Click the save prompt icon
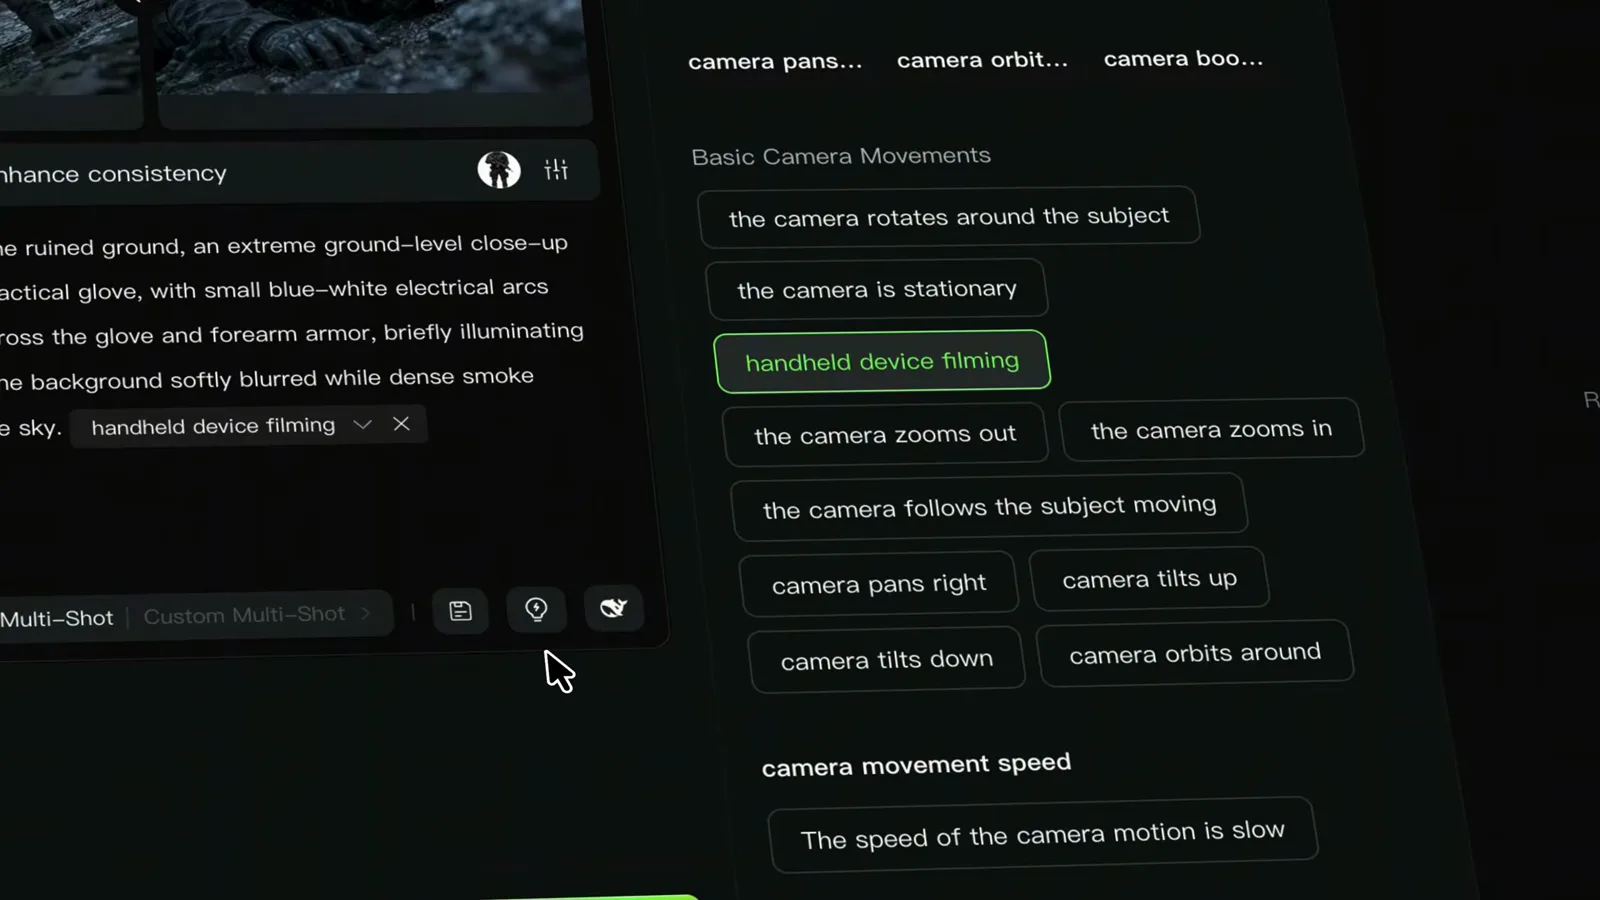Viewport: 1600px width, 900px height. [460, 611]
